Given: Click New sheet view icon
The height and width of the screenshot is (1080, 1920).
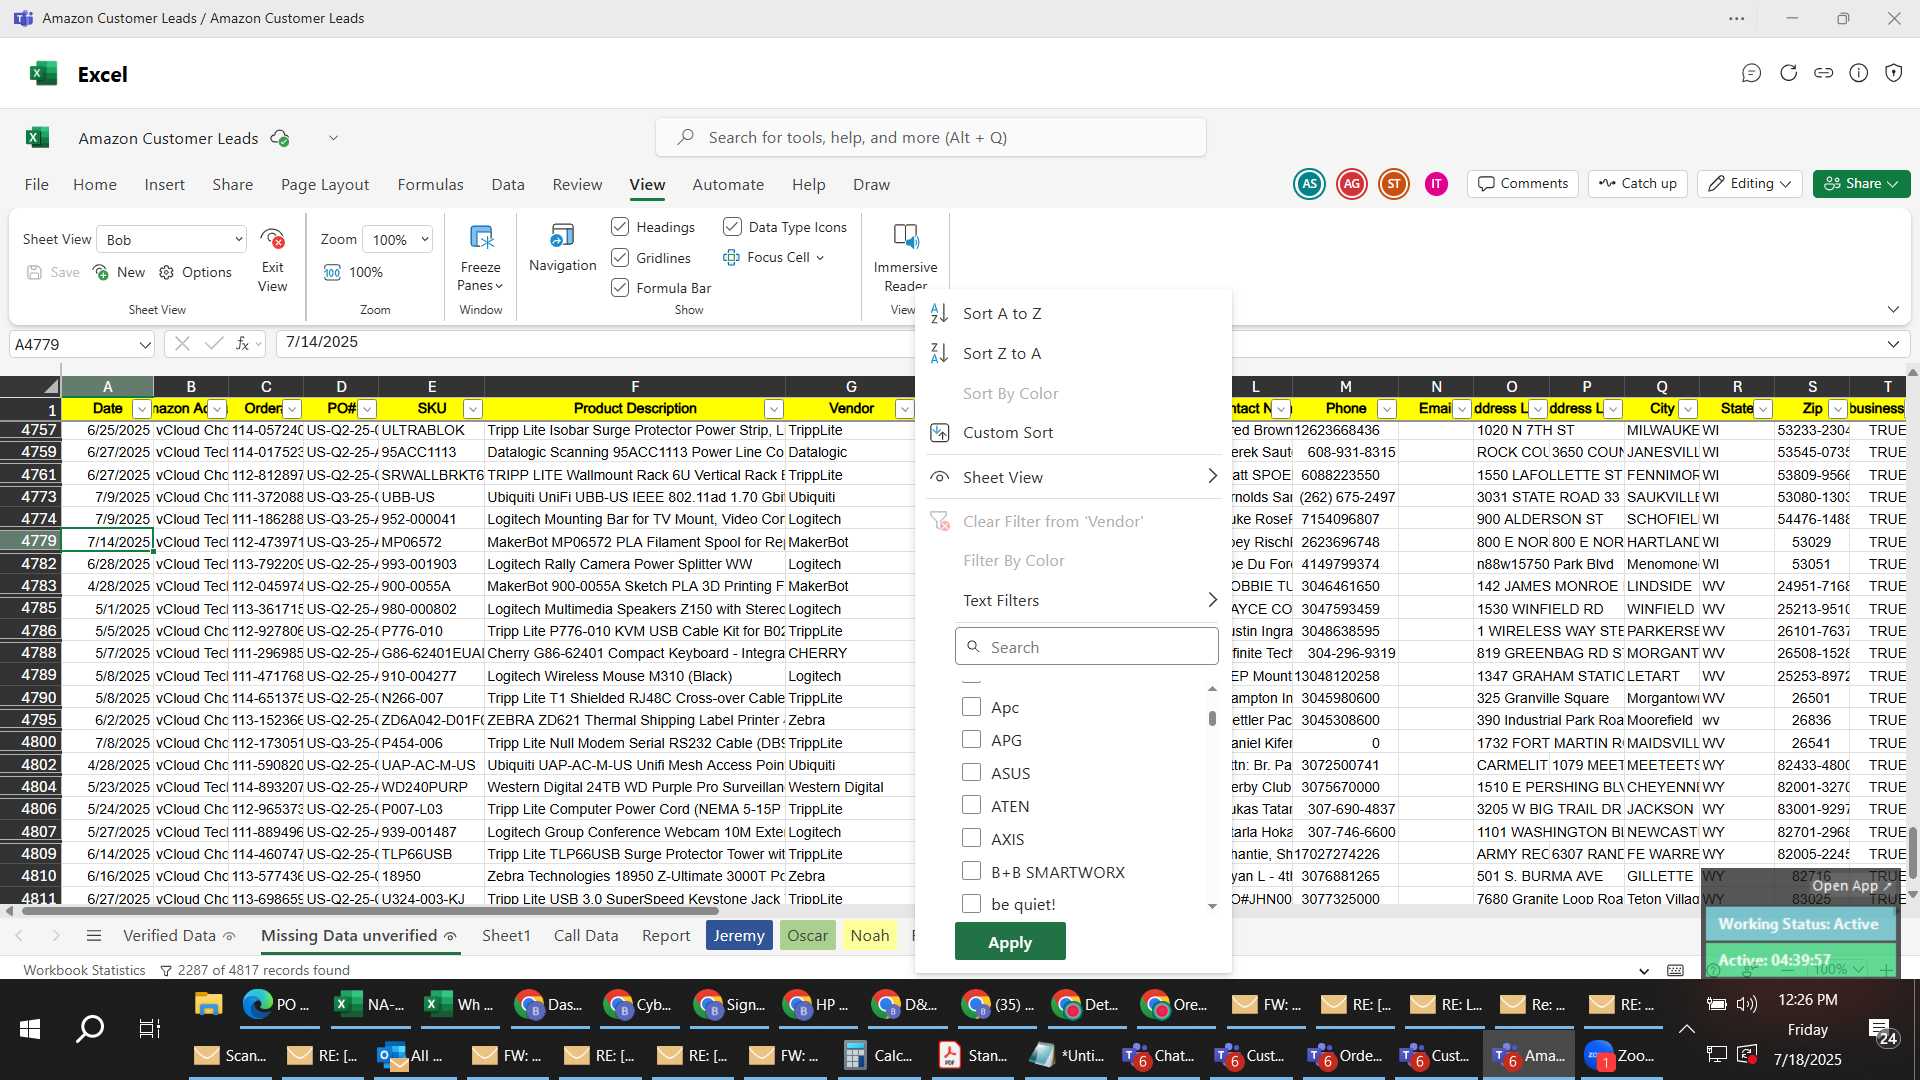Looking at the screenshot, I should click(100, 272).
